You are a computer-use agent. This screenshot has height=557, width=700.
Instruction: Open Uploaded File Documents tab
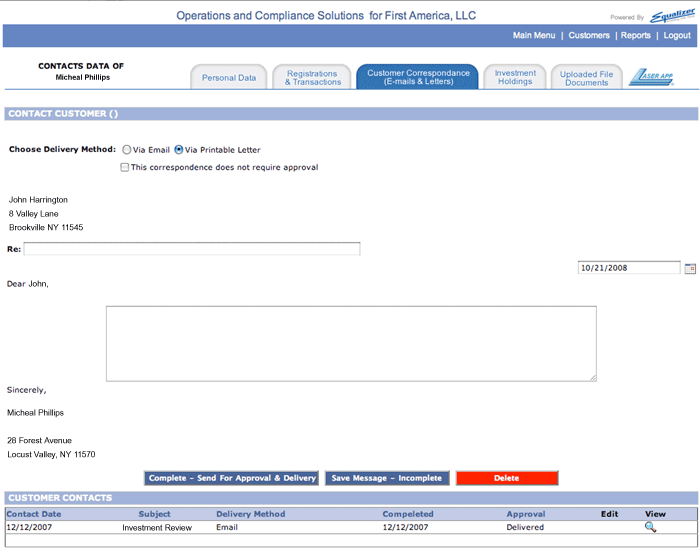coord(586,78)
